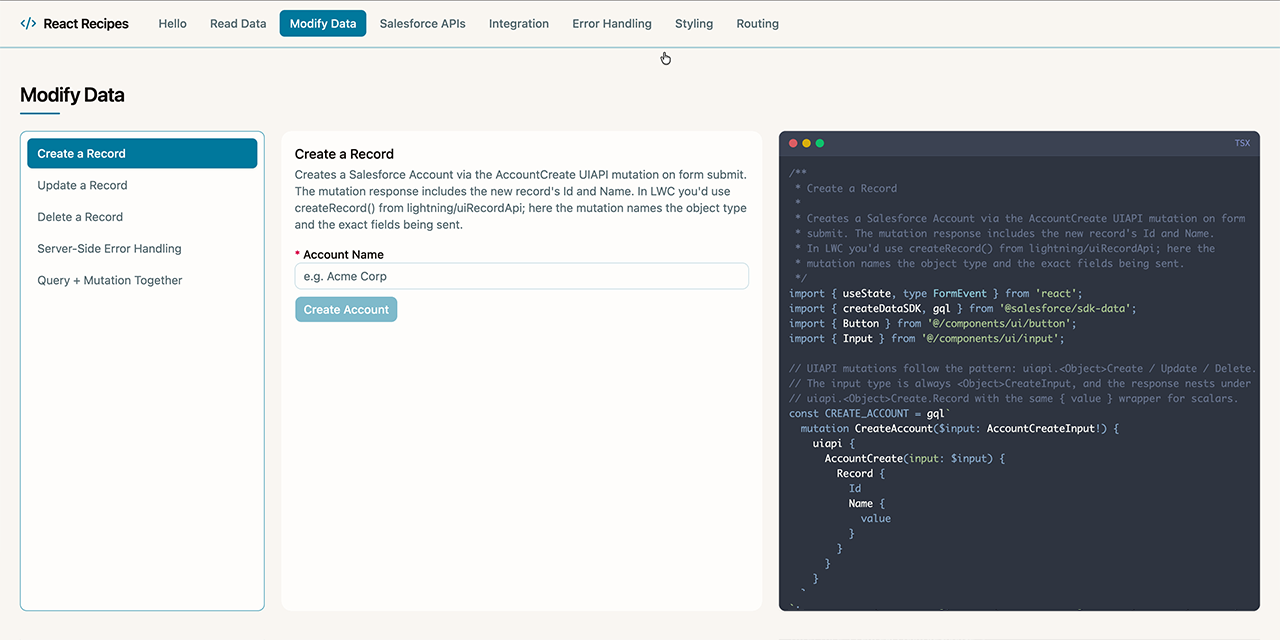Open the Read Data tab
Screen dimensions: 1280x640
(x=238, y=24)
